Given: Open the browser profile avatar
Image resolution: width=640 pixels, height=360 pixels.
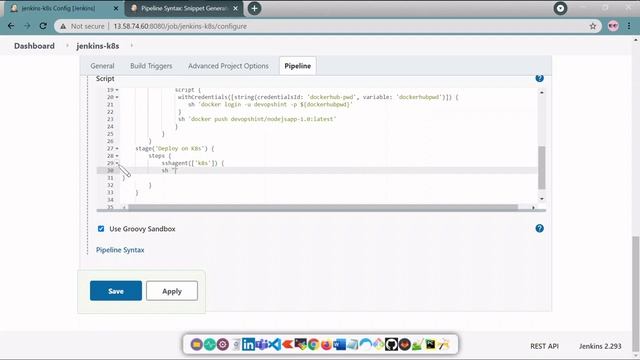Looking at the screenshot, I should [613, 26].
